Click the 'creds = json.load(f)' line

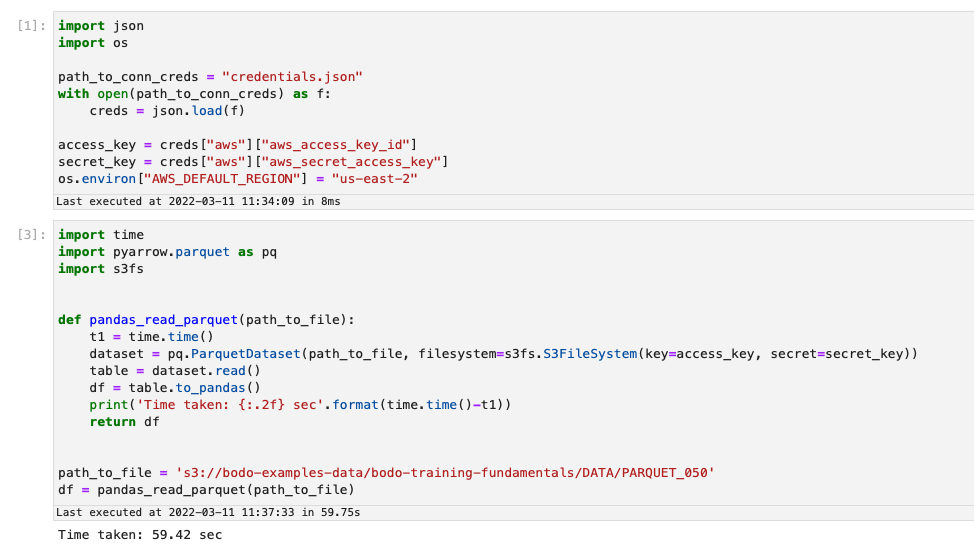pyautogui.click(x=167, y=111)
